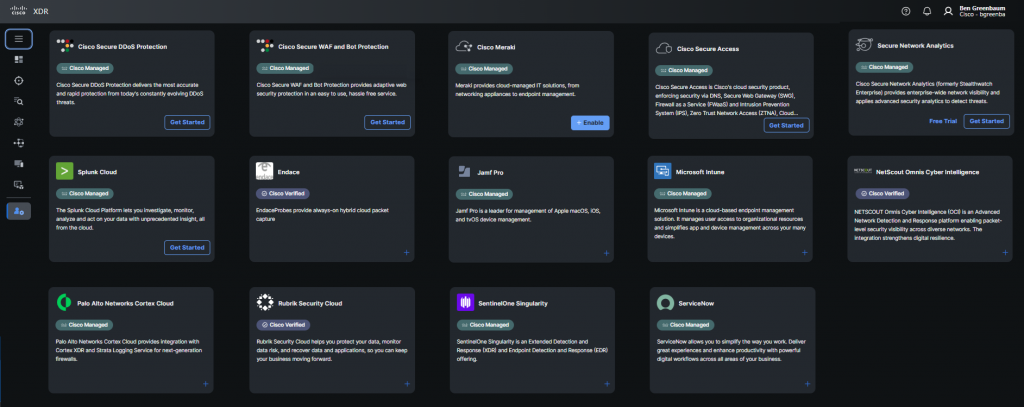The width and height of the screenshot is (1024, 407).
Task: Open Ben Greenbaum user profile menu
Action: (x=979, y=11)
